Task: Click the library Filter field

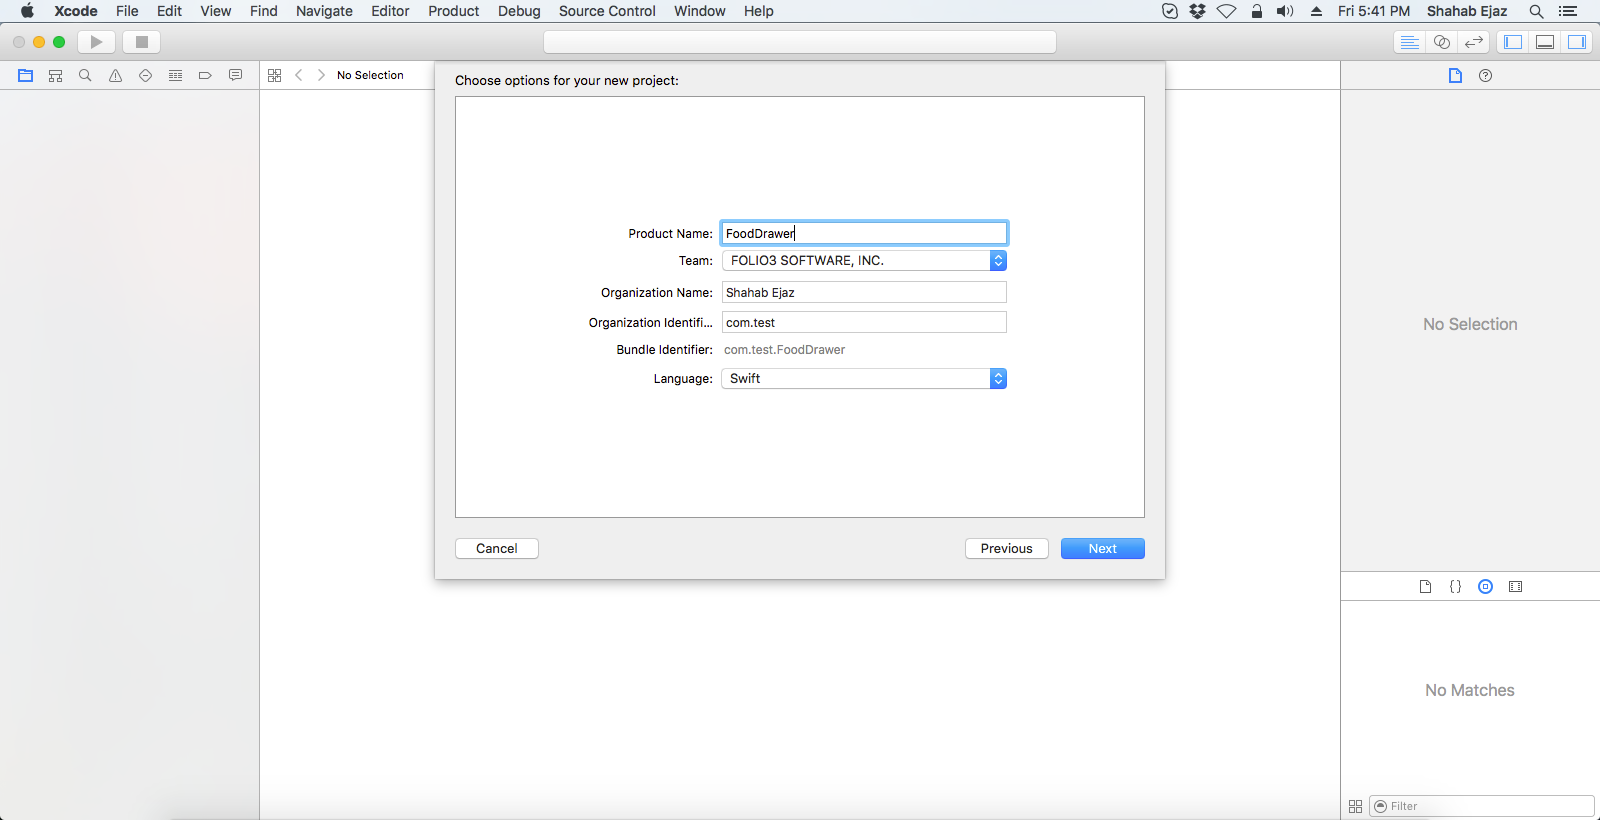Action: click(x=1482, y=806)
